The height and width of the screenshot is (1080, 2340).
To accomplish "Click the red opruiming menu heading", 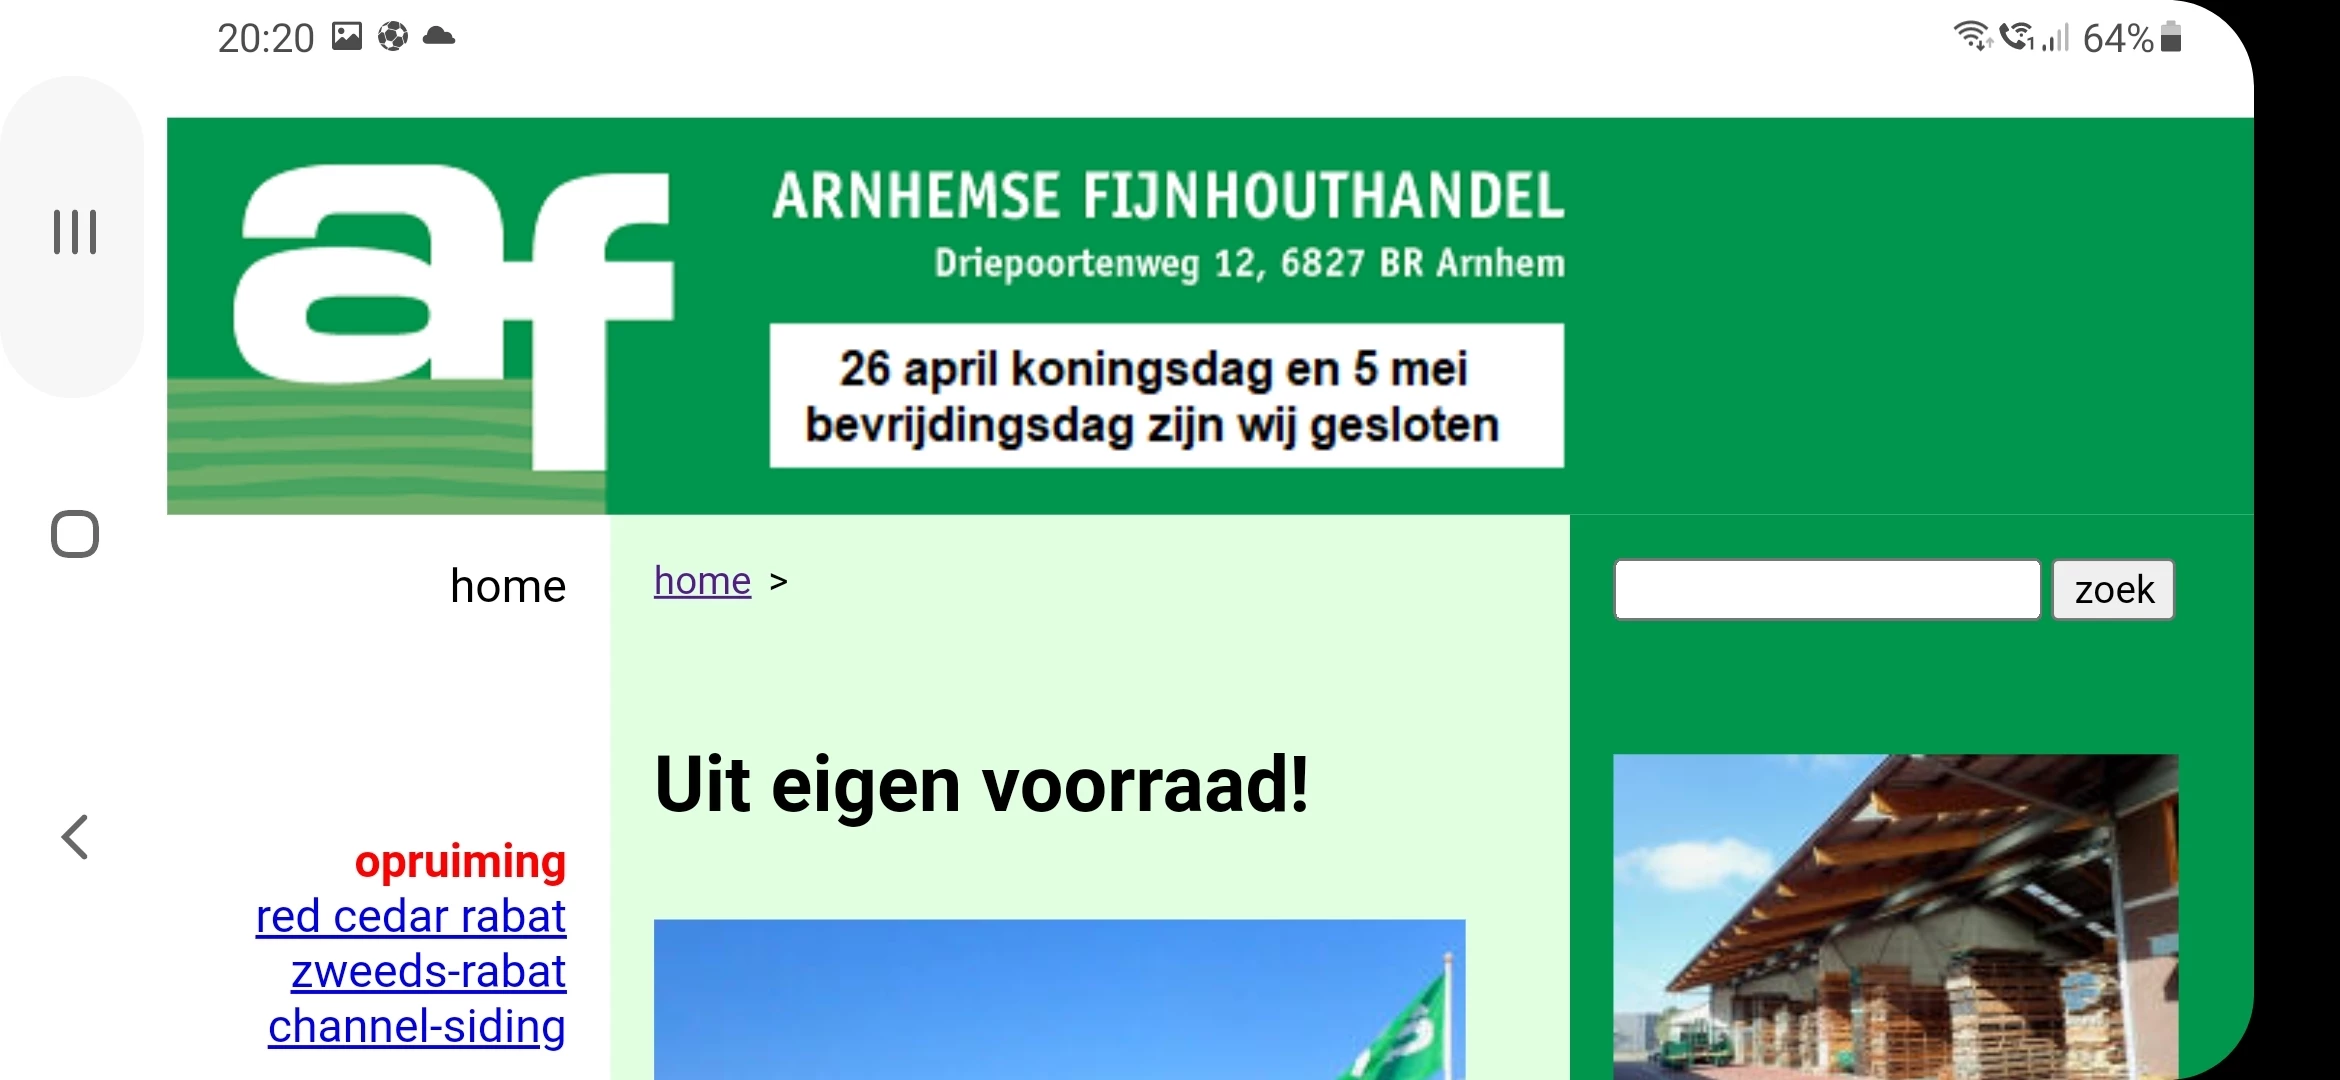I will pos(460,861).
